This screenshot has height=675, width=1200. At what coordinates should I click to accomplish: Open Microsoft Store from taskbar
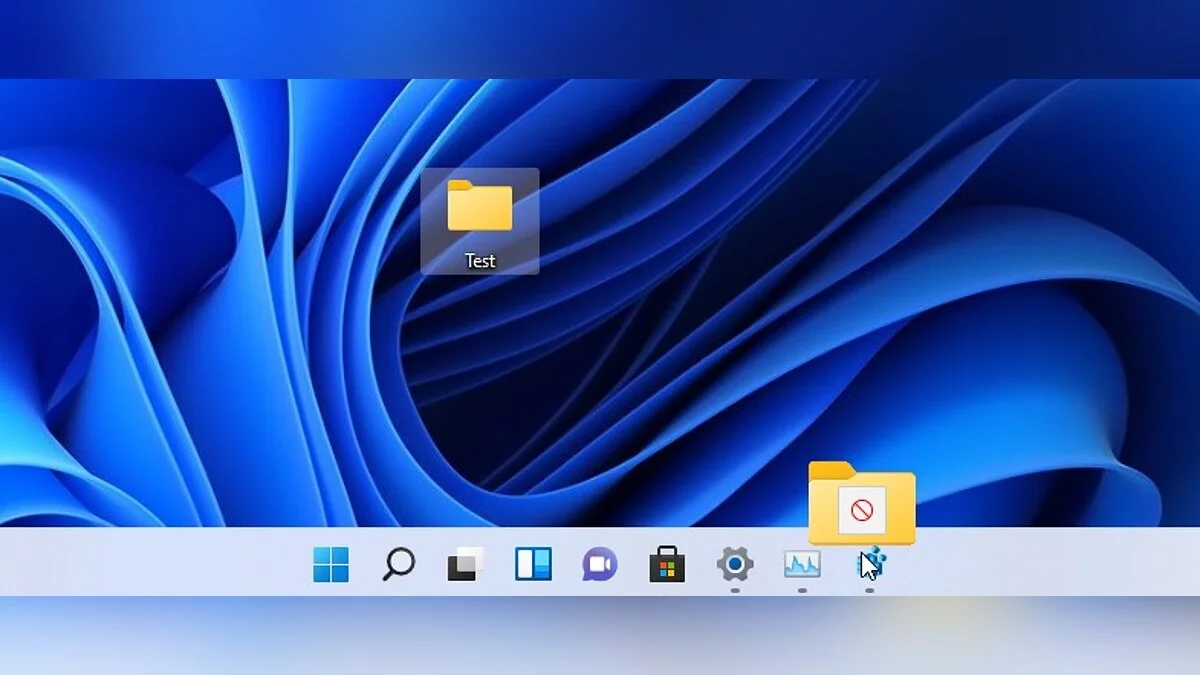coord(667,566)
